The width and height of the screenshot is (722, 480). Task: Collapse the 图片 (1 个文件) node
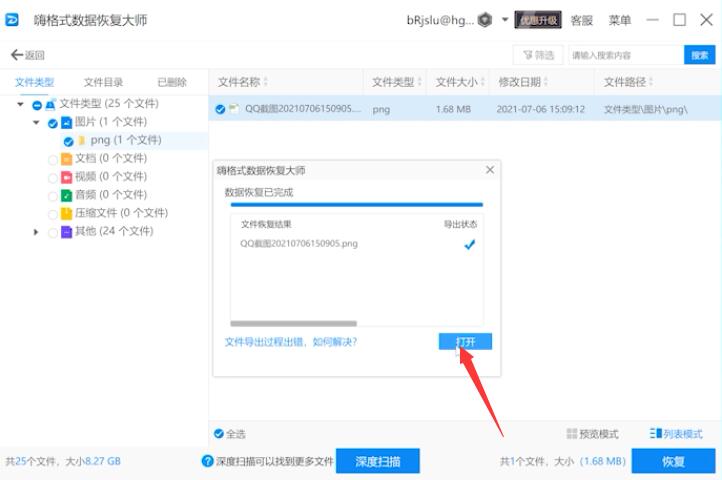36,123
